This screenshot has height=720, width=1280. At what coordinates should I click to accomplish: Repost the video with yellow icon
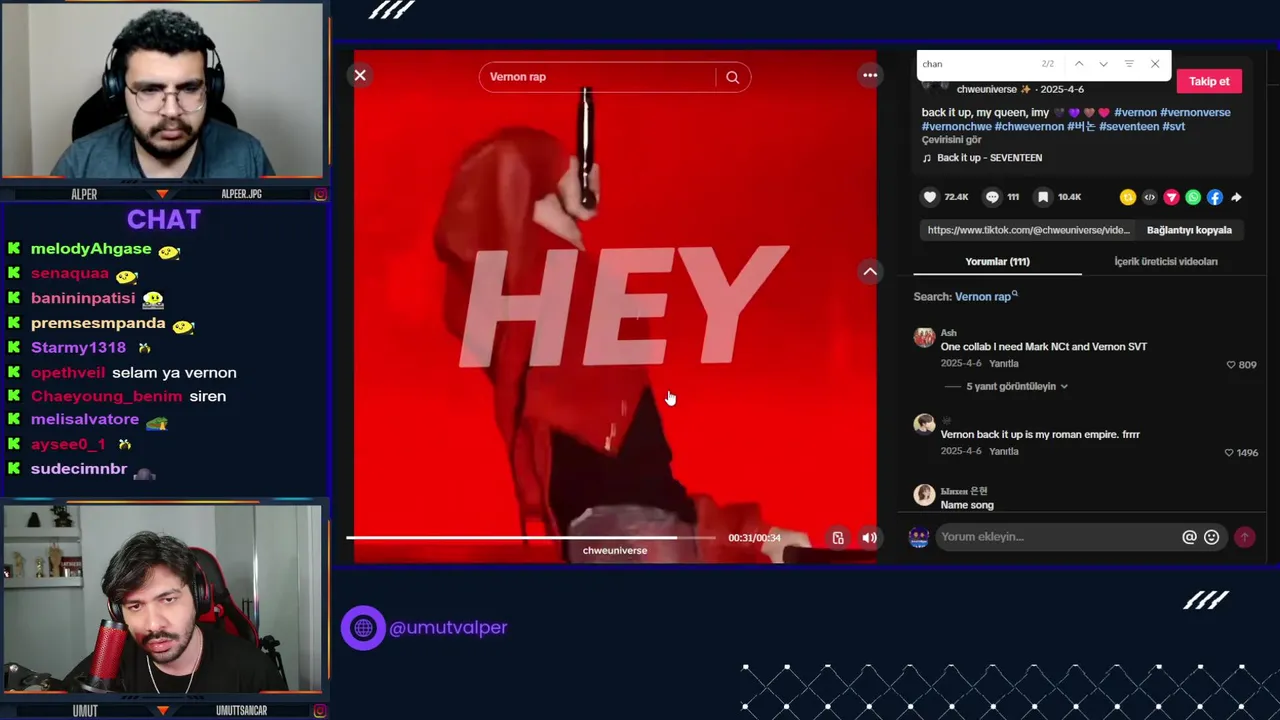coord(1128,197)
